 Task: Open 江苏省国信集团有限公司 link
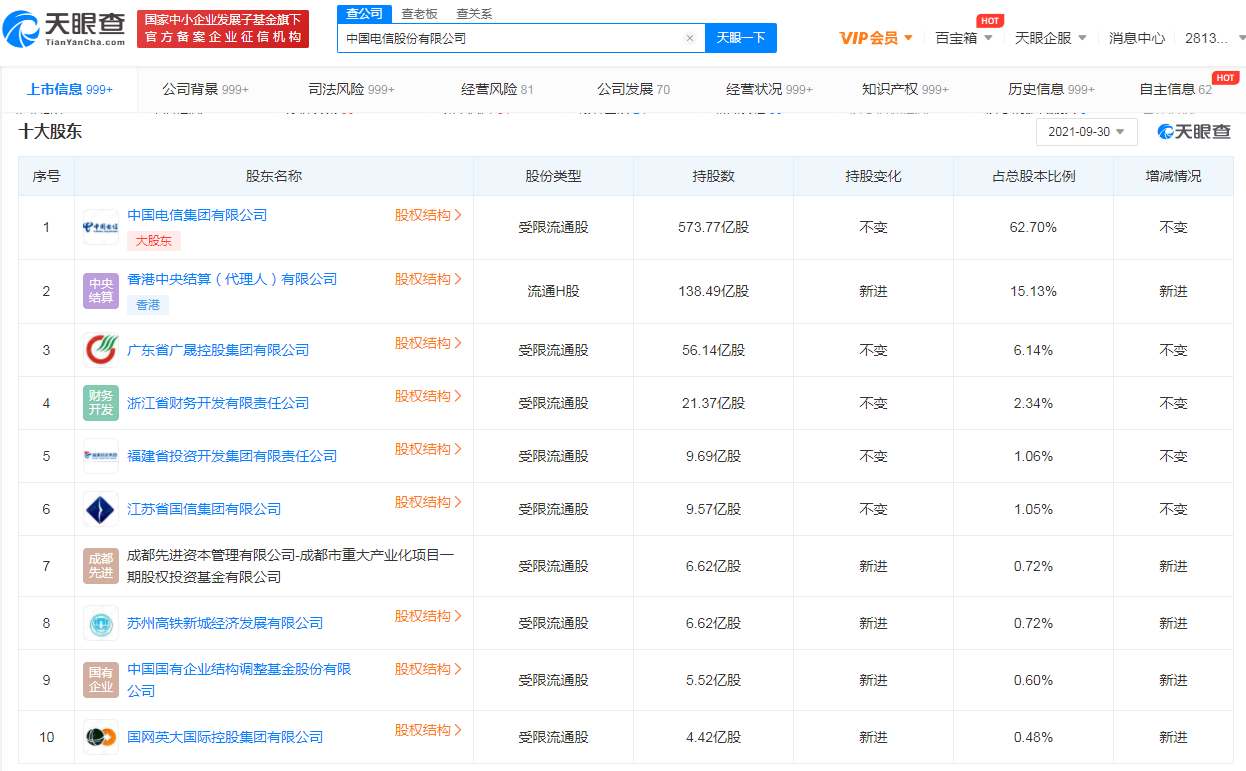[204, 509]
